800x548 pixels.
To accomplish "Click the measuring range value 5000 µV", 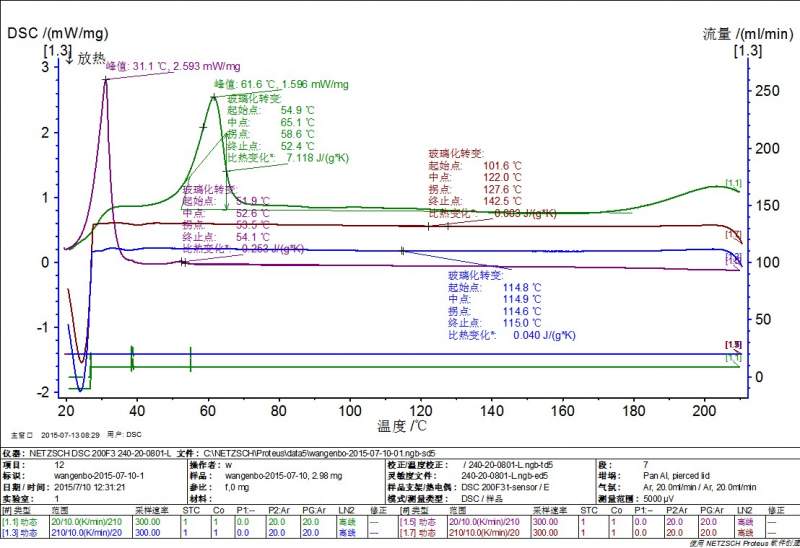I will (x=659, y=499).
